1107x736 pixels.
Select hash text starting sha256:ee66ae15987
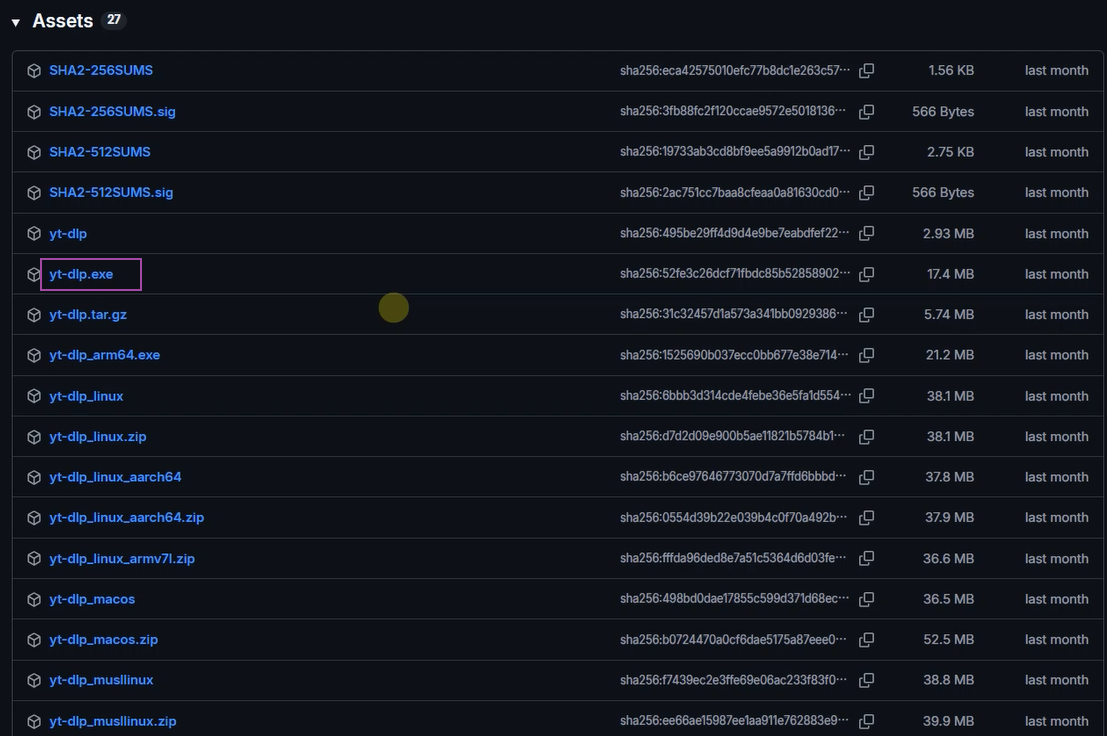click(735, 721)
